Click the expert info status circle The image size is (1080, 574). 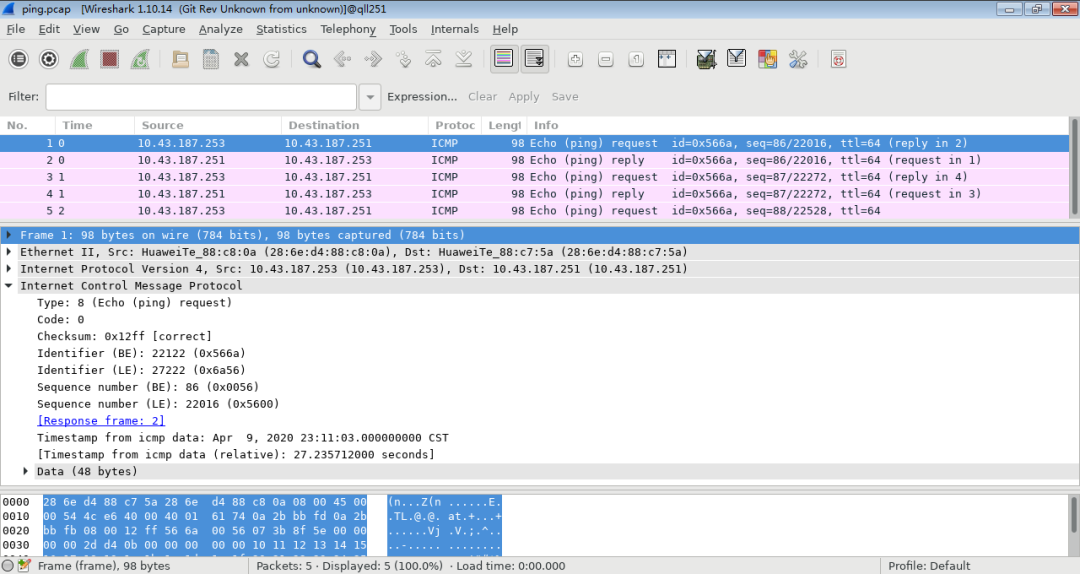(8, 566)
